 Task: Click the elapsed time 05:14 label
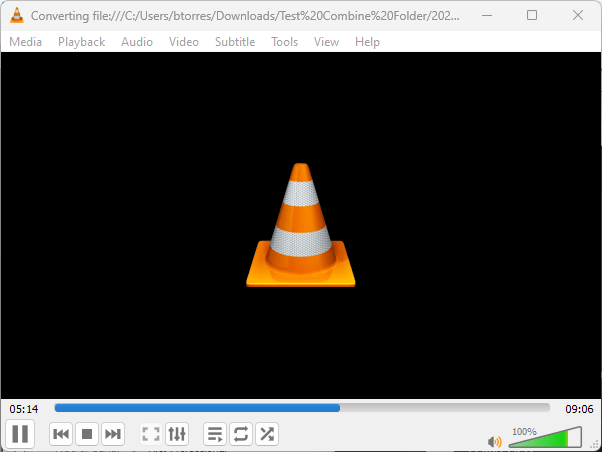24,409
